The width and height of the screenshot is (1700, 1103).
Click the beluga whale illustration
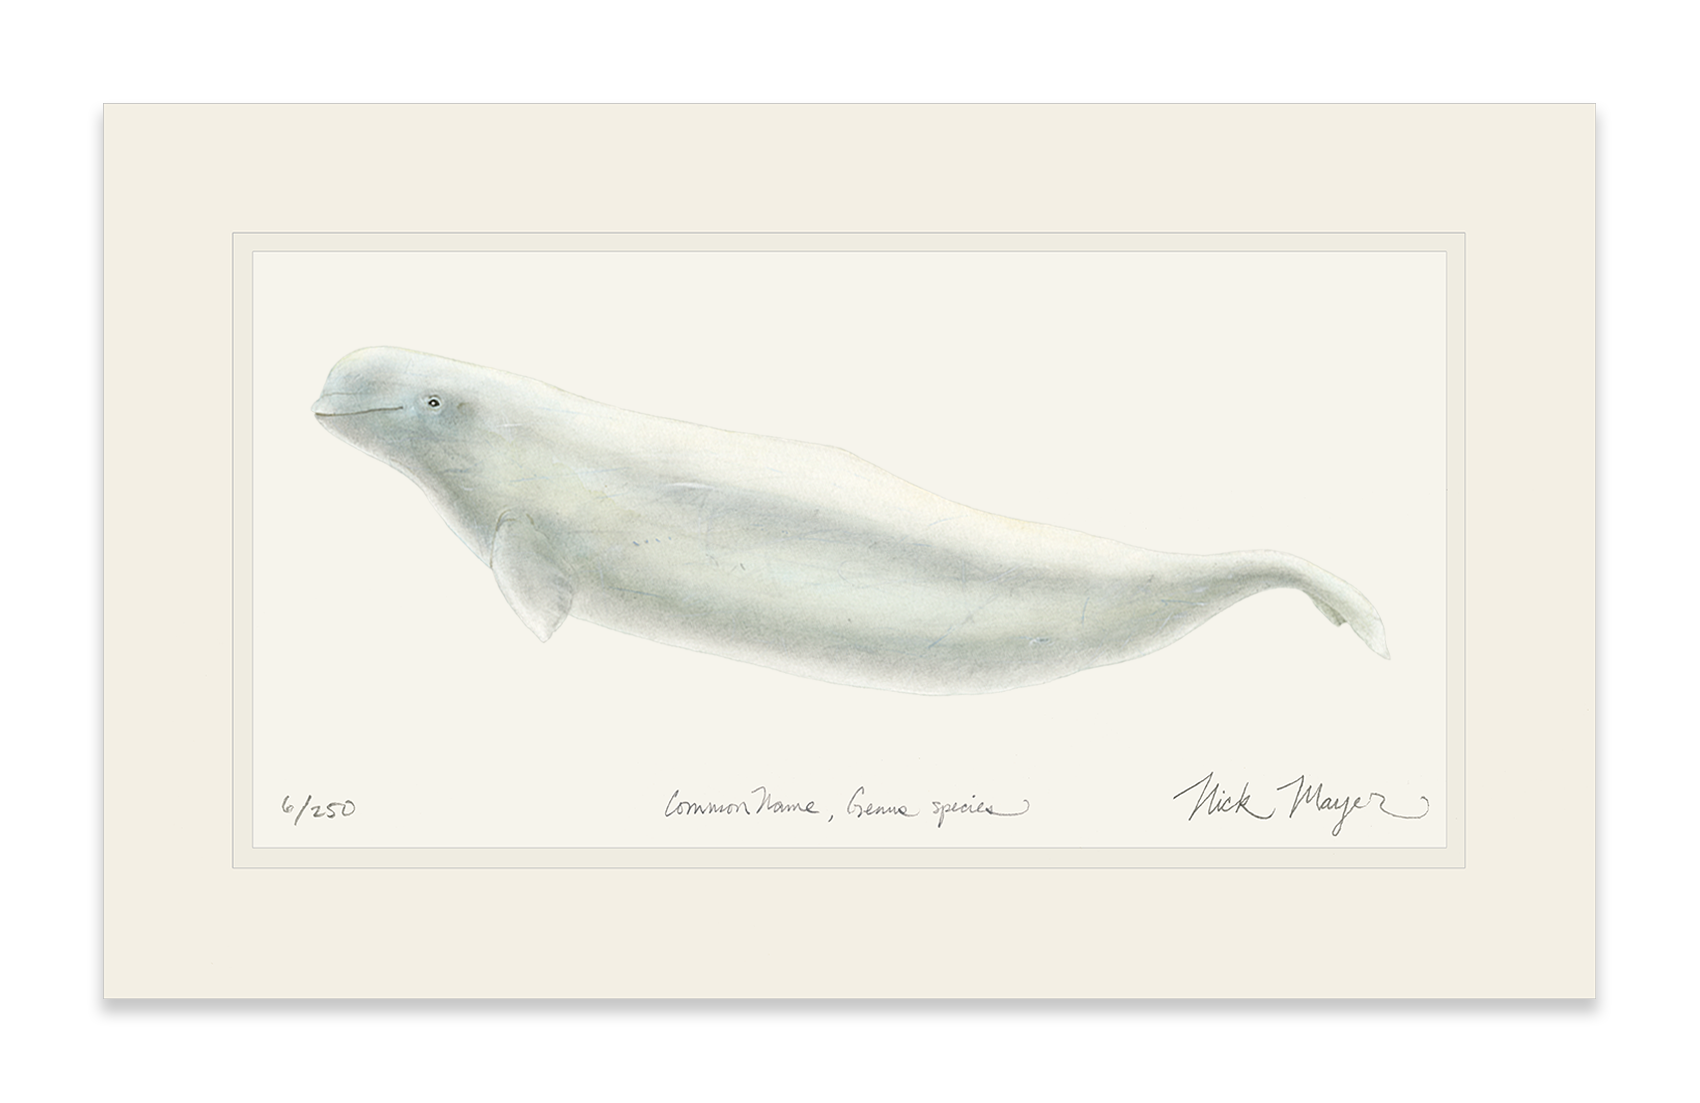[850, 520]
